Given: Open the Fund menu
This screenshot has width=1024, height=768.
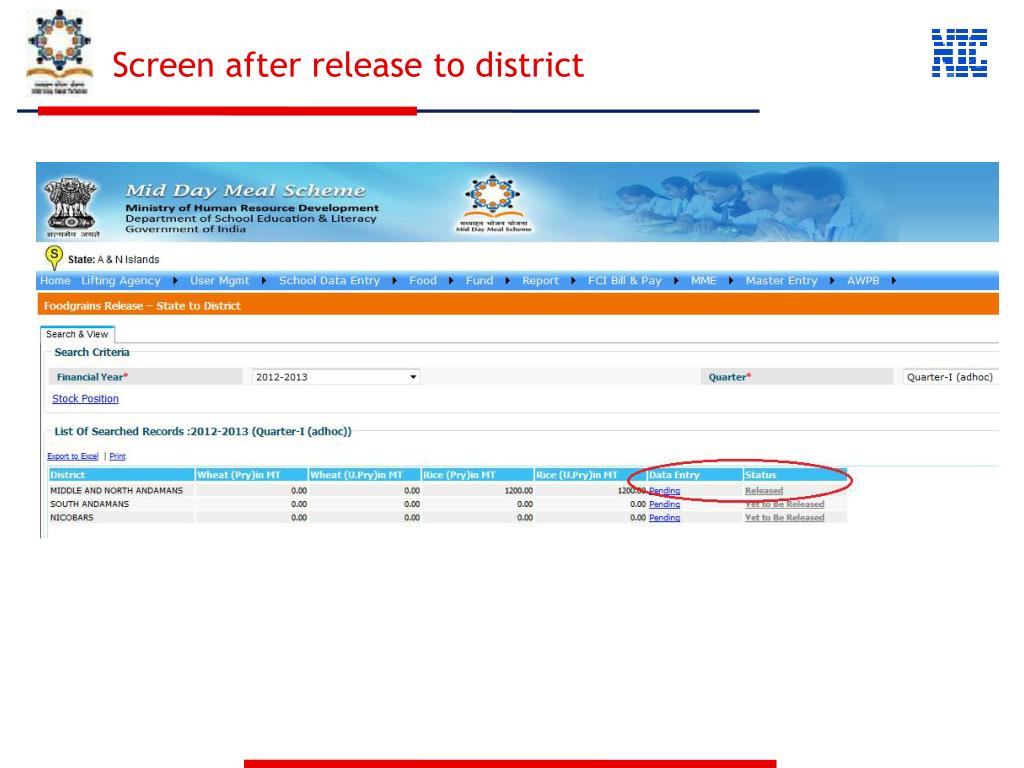Looking at the screenshot, I should pyautogui.click(x=479, y=280).
